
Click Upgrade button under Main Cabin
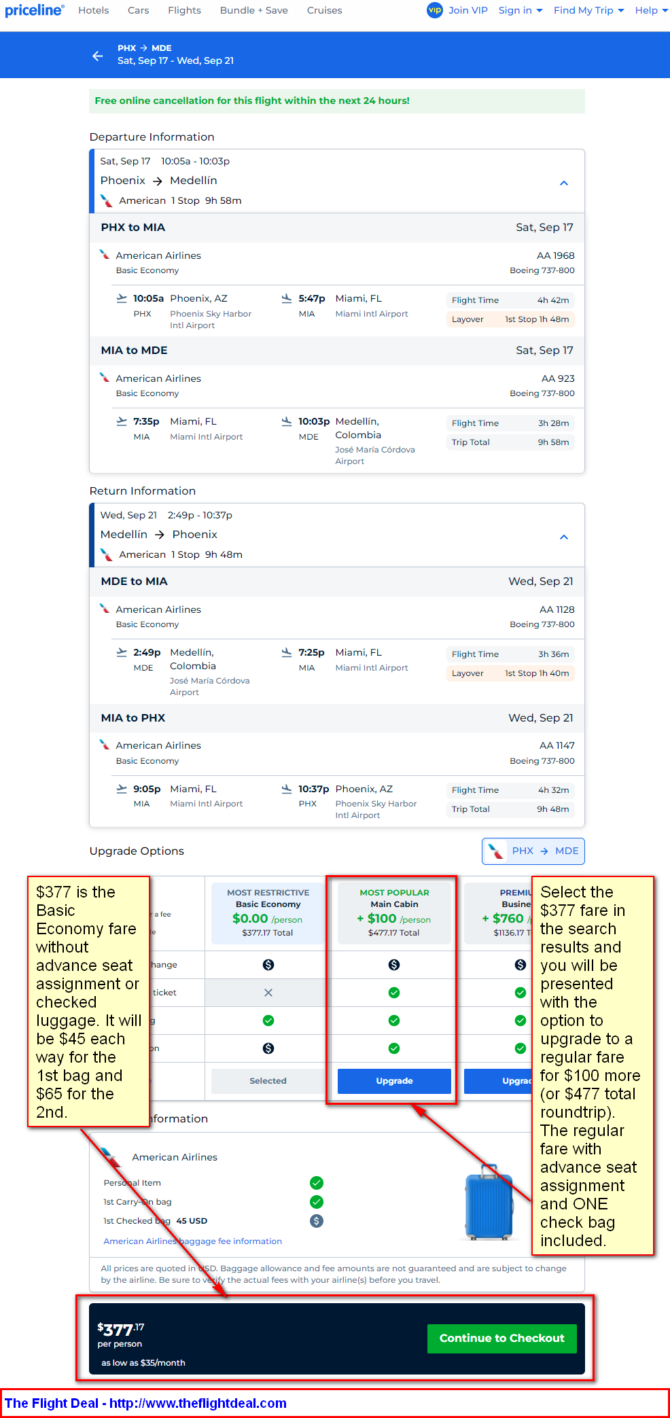coord(394,1081)
